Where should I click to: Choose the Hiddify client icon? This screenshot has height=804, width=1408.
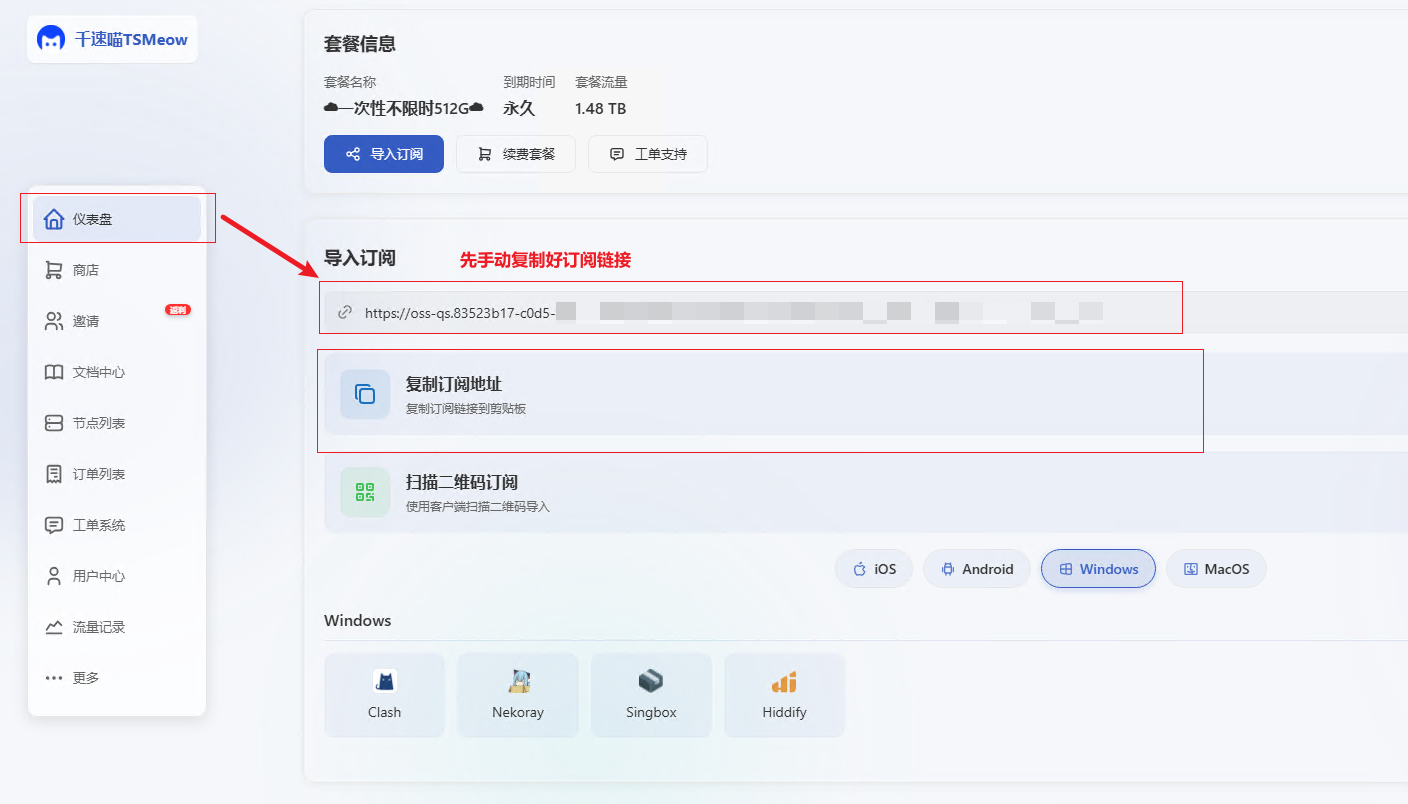(784, 682)
